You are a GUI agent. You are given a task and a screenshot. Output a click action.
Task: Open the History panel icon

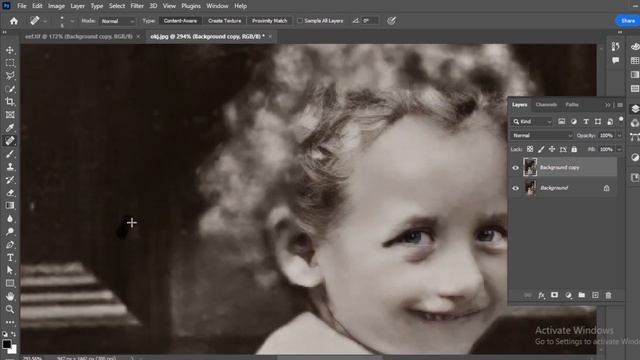point(616,47)
